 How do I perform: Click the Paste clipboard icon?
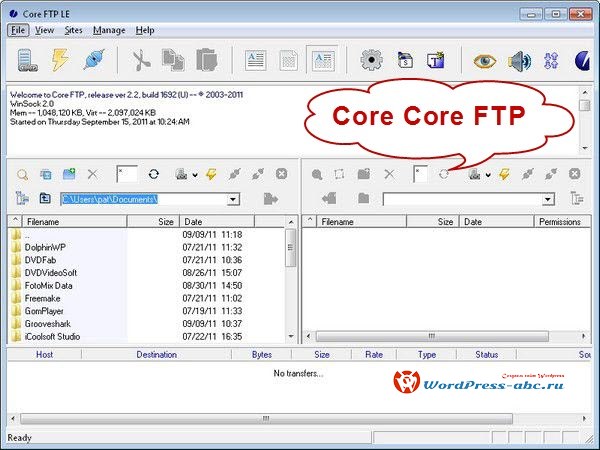206,60
